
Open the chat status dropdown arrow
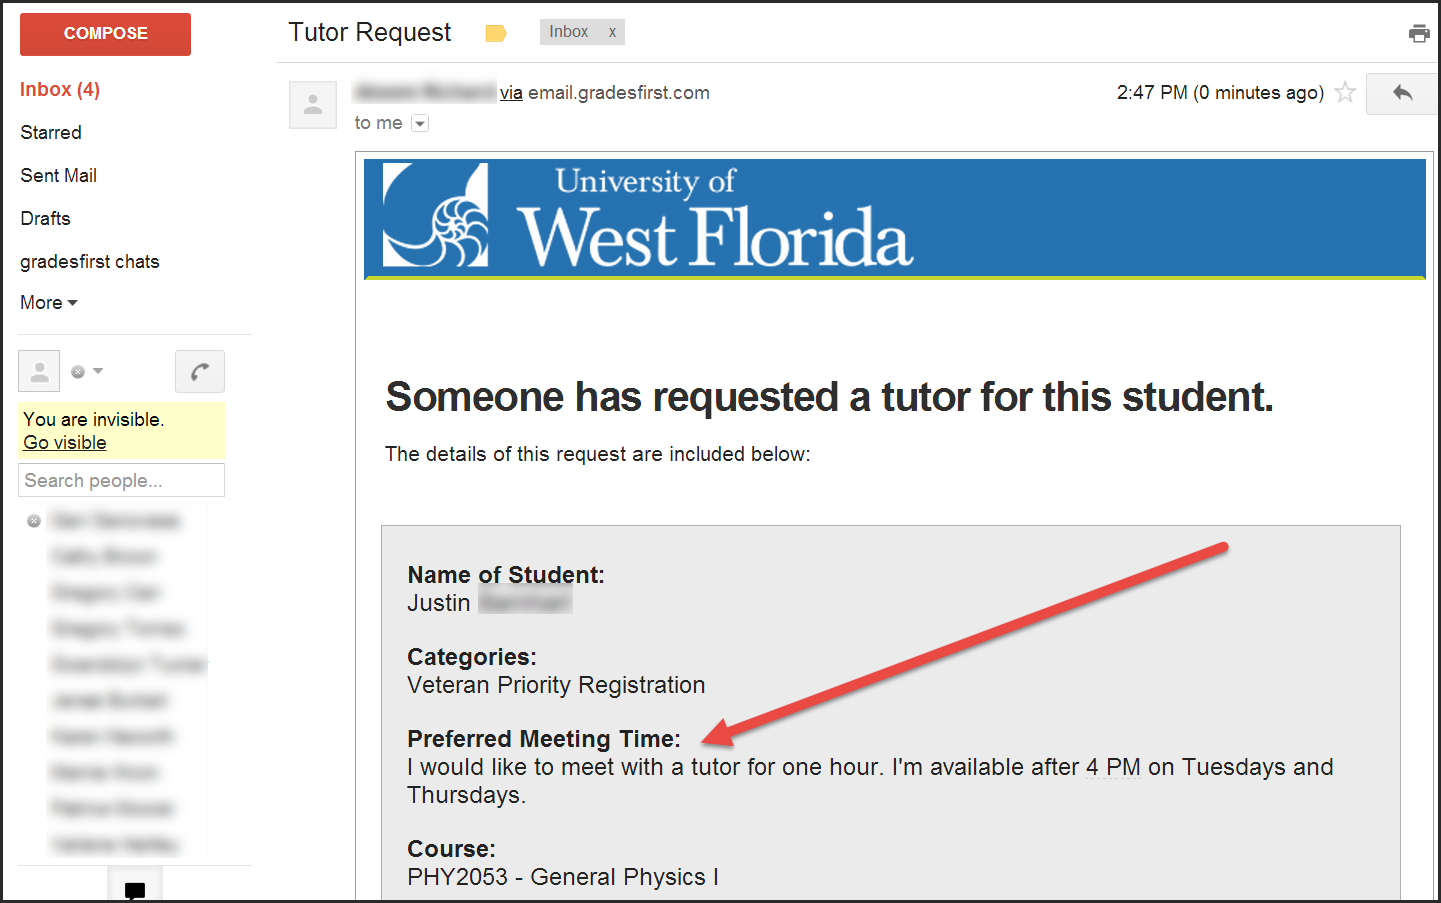click(x=95, y=371)
